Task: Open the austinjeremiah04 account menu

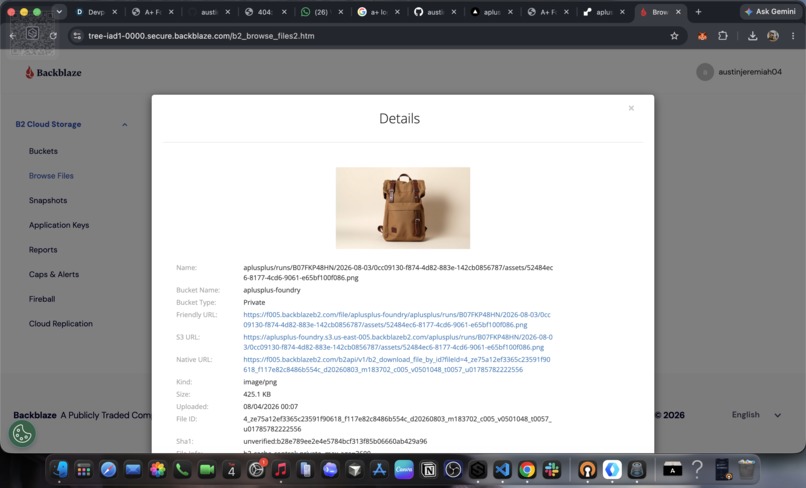Action: click(739, 72)
